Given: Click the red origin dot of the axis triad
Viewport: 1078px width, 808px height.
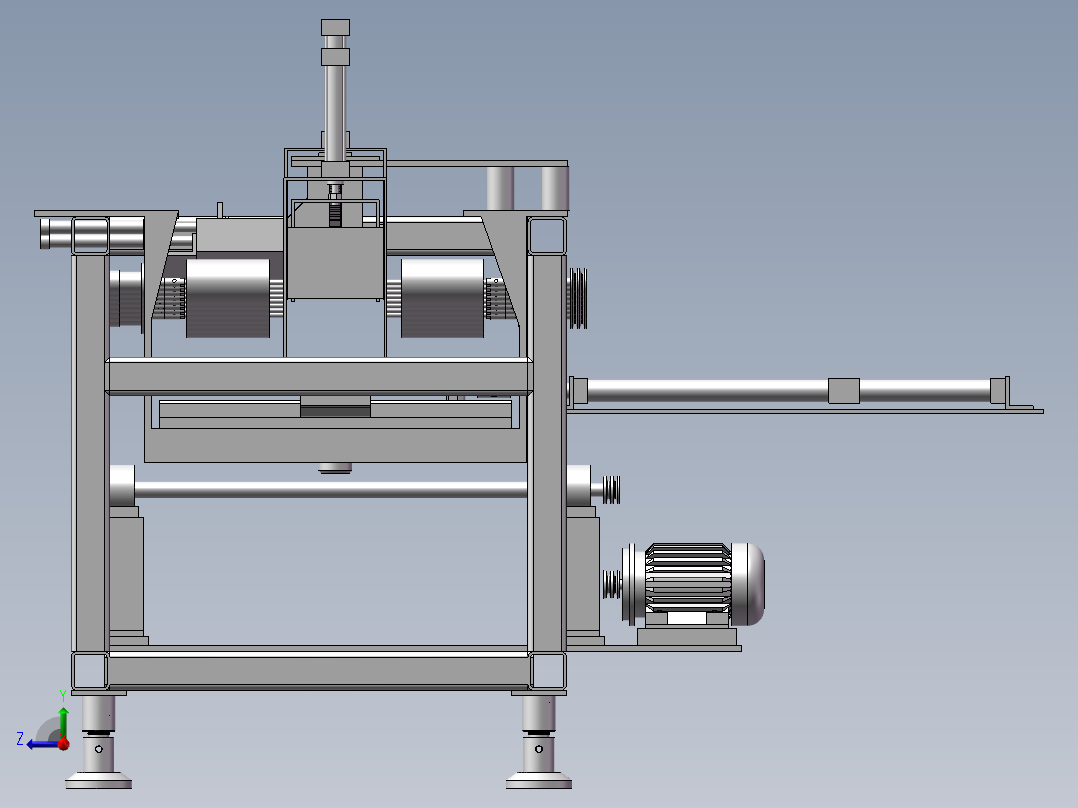Looking at the screenshot, I should [x=63, y=743].
